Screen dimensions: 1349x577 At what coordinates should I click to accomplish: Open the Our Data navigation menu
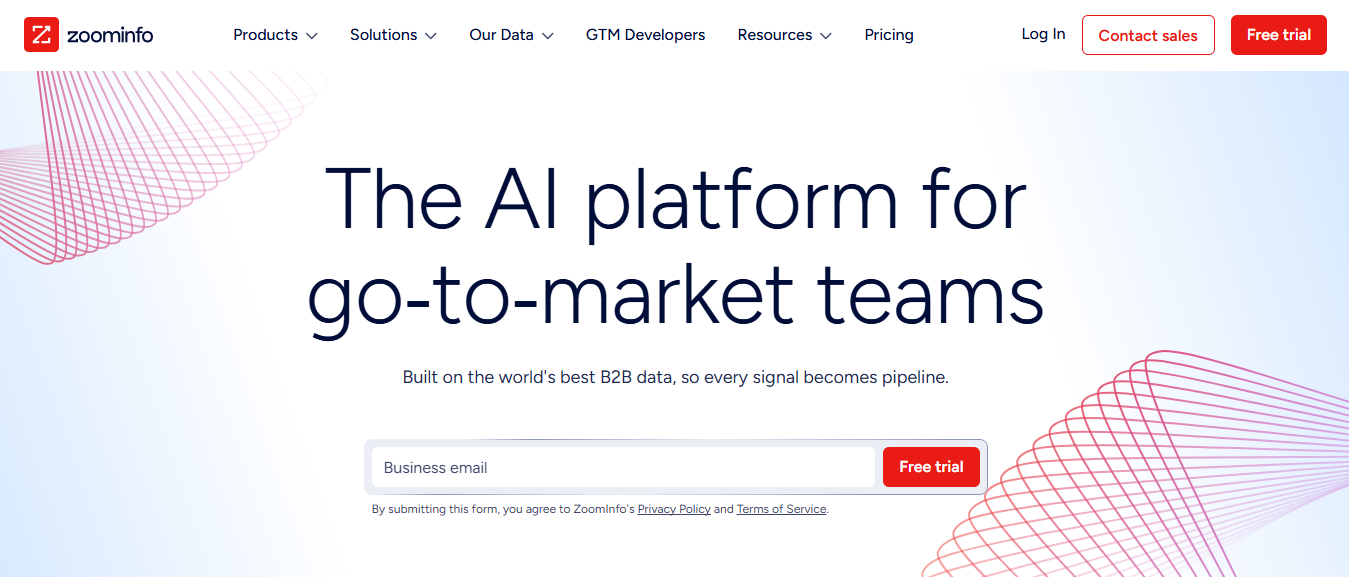[x=502, y=35]
